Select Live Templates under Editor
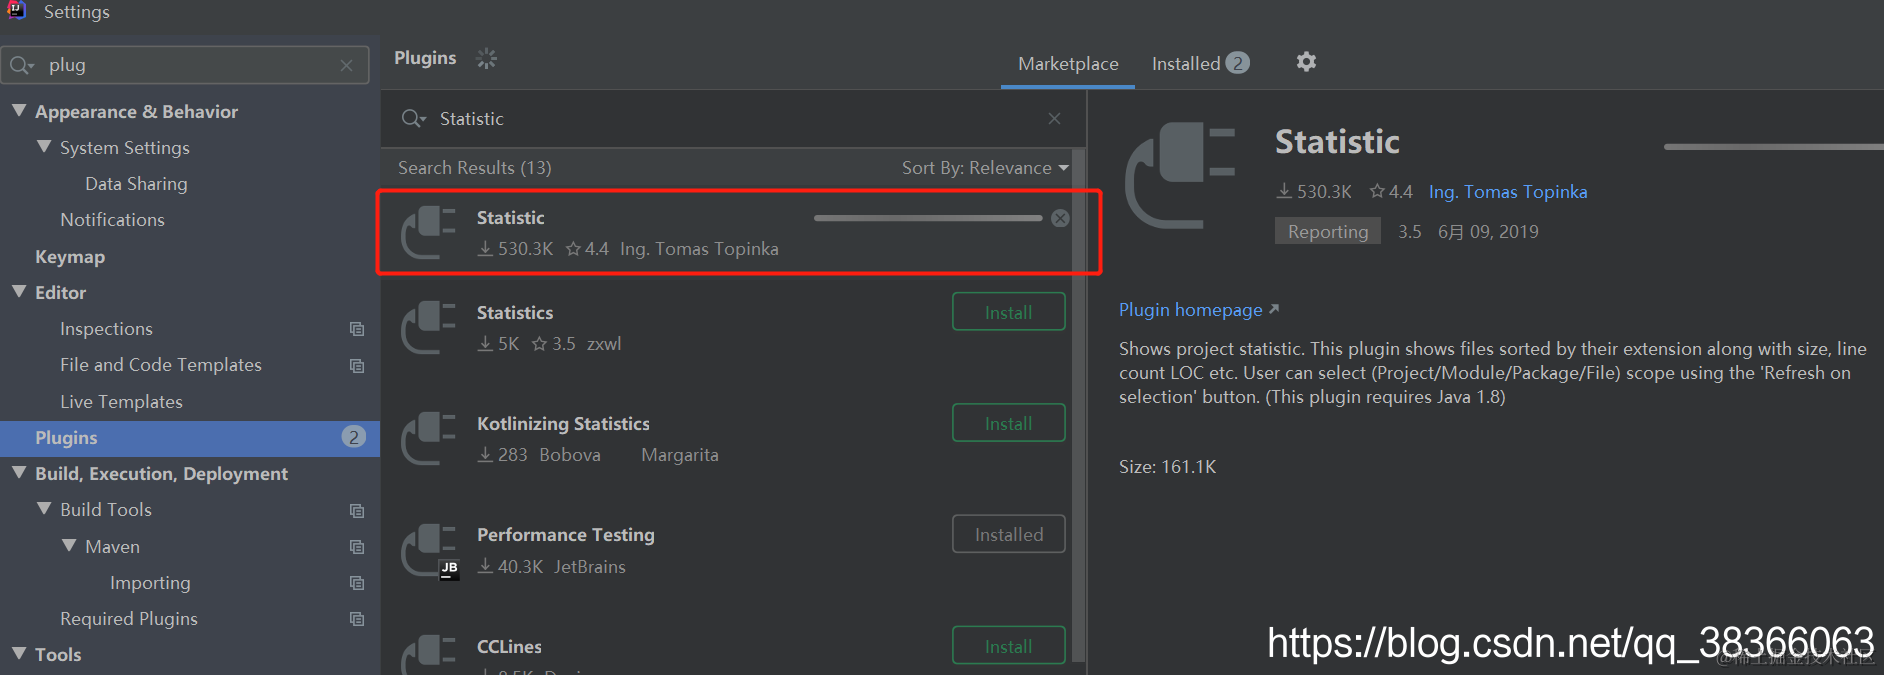The height and width of the screenshot is (675, 1884). pos(121,402)
